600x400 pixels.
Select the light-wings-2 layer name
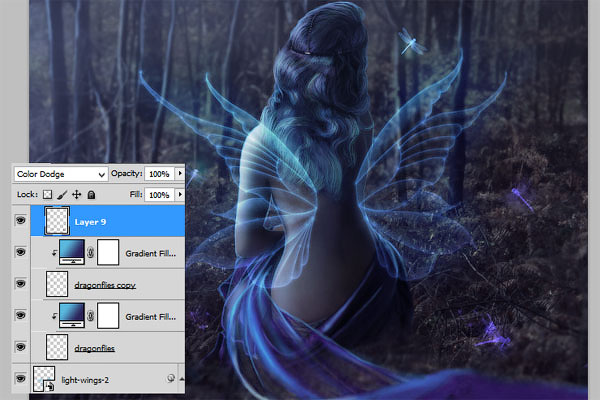[85, 380]
